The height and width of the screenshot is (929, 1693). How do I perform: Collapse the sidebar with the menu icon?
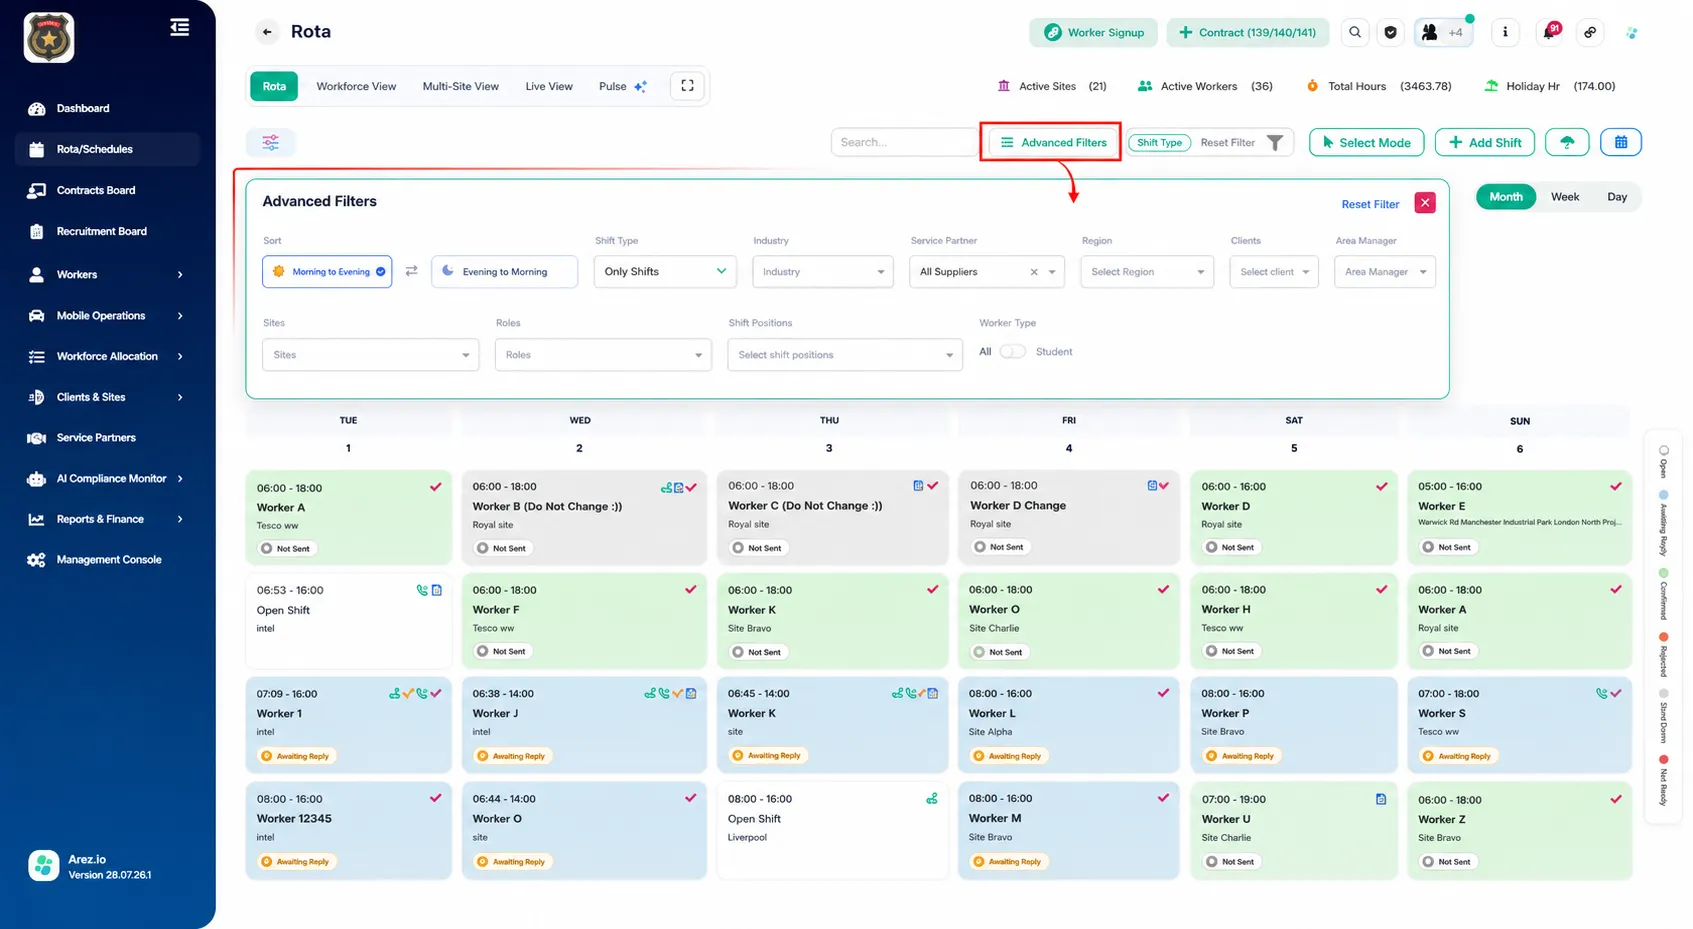point(180,28)
